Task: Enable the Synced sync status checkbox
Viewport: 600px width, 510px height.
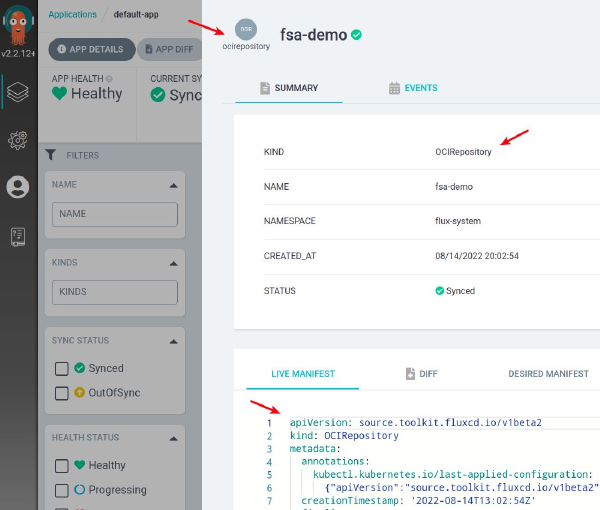Action: pyautogui.click(x=61, y=368)
